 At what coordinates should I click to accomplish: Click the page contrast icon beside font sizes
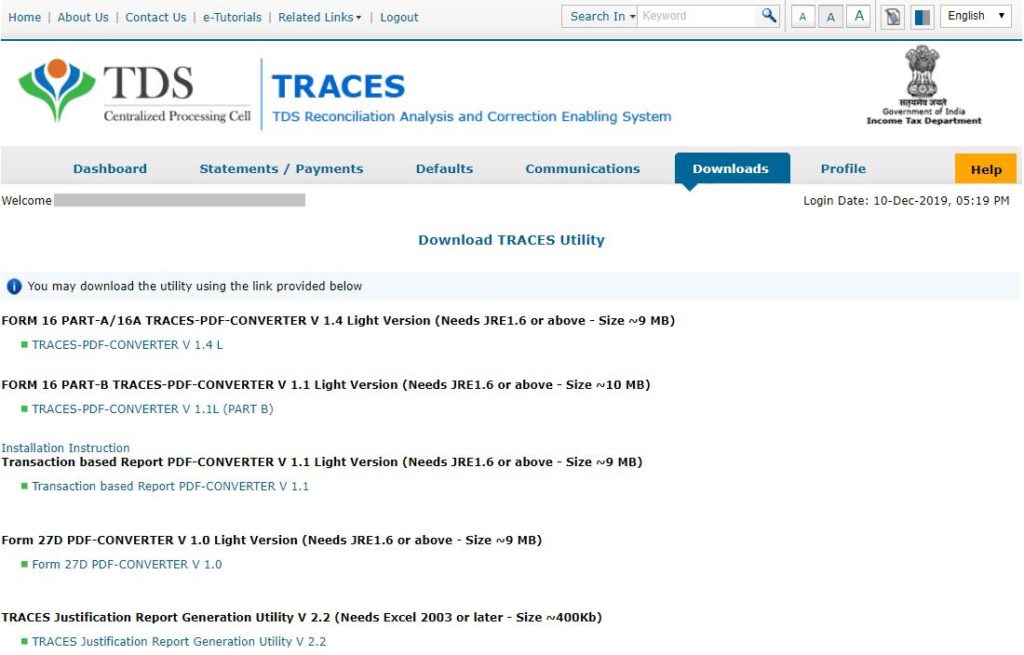coord(892,16)
